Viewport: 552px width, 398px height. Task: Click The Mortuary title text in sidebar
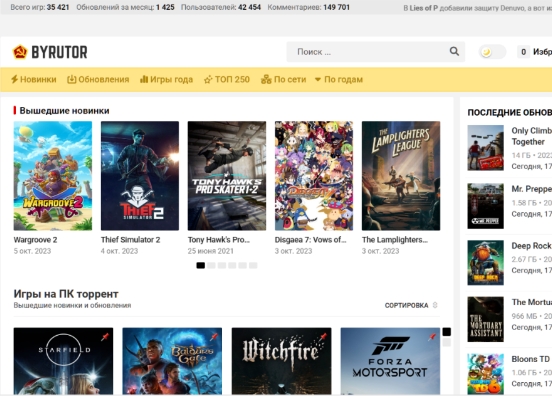pos(532,302)
